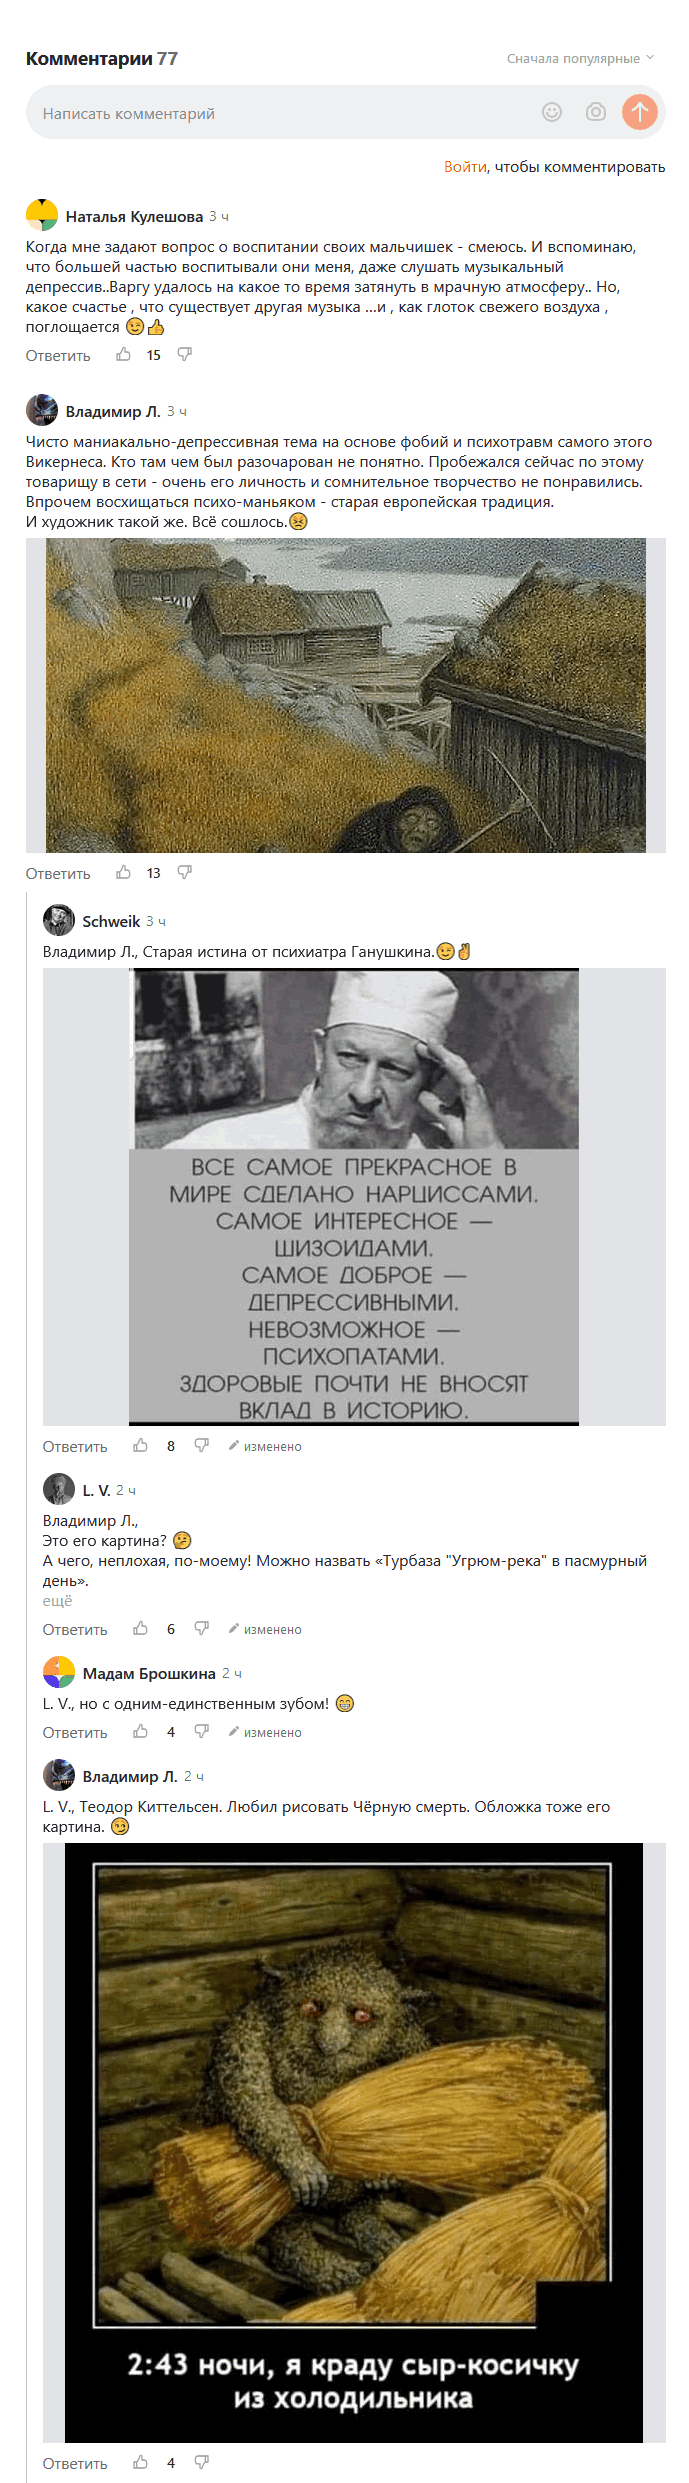Thumbs down Мадам Брошкина's comment

[x=201, y=1731]
